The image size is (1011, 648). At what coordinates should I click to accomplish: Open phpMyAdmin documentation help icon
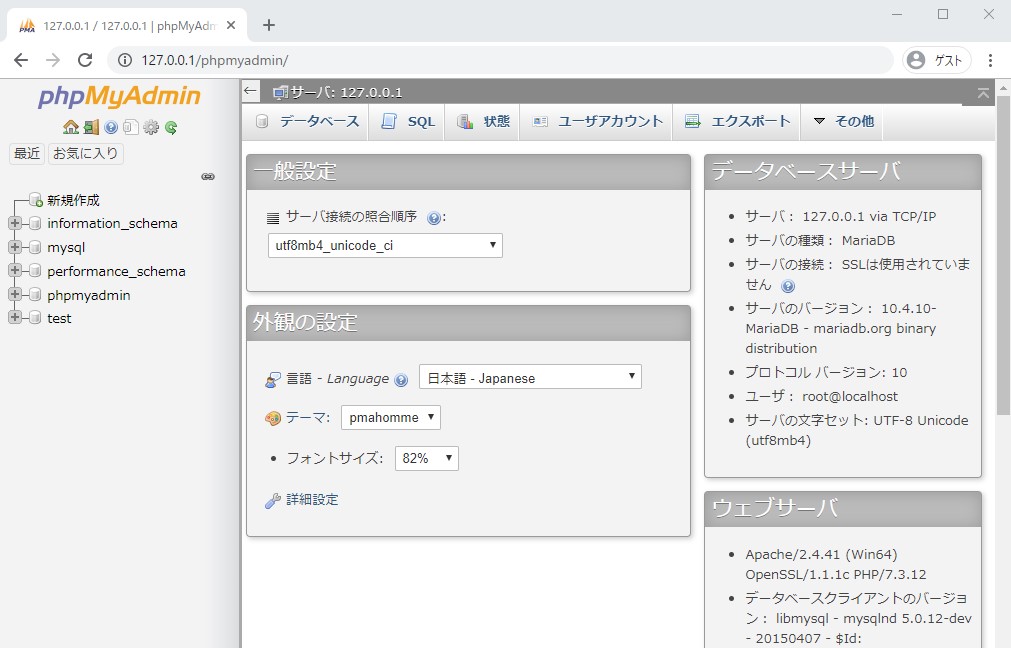(x=111, y=127)
